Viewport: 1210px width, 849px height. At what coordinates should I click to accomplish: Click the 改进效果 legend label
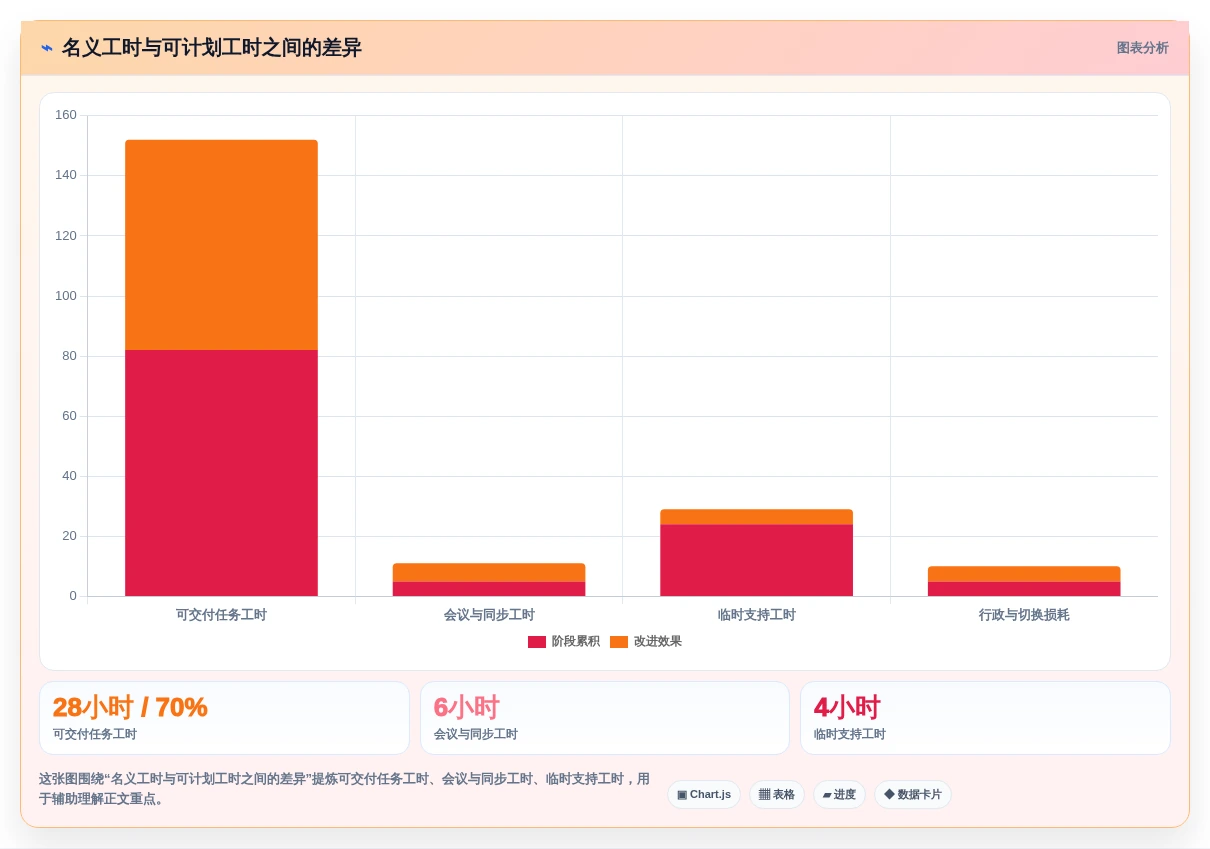tap(658, 642)
